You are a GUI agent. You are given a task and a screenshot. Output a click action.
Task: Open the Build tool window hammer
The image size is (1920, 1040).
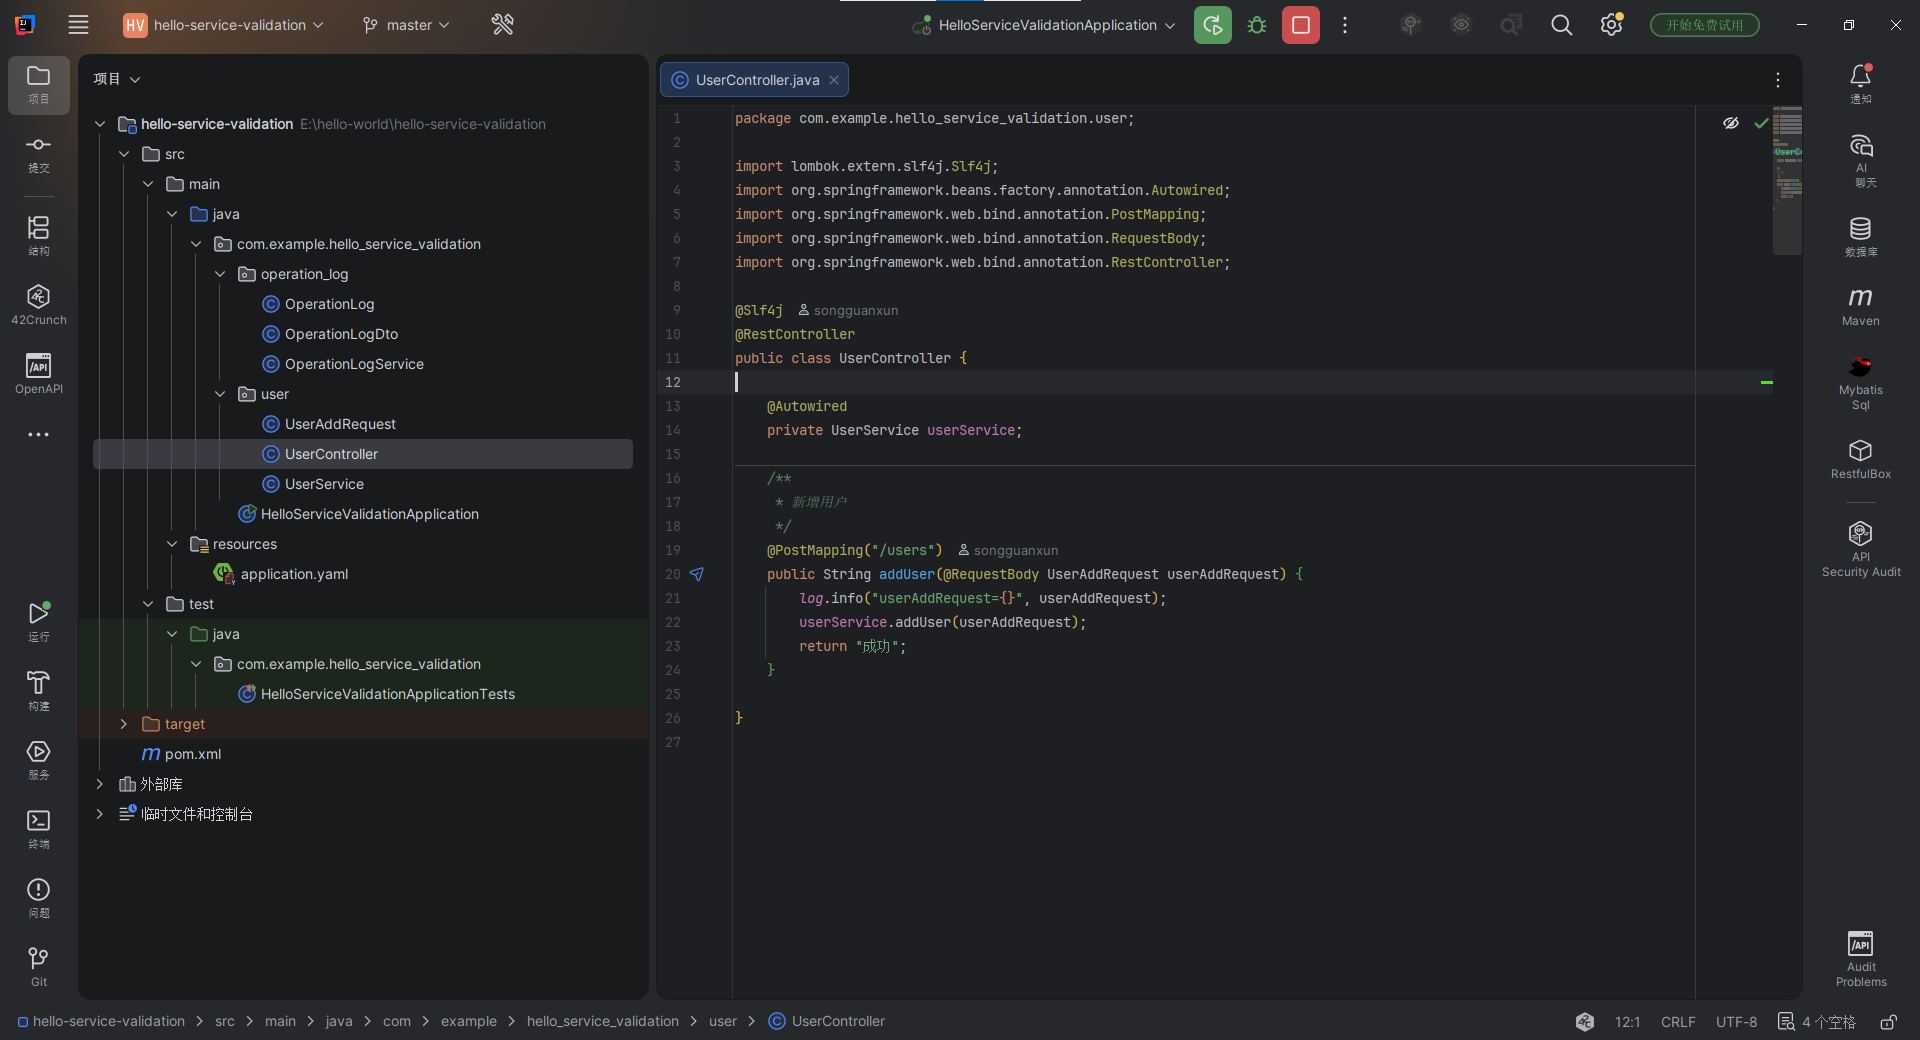tap(39, 690)
